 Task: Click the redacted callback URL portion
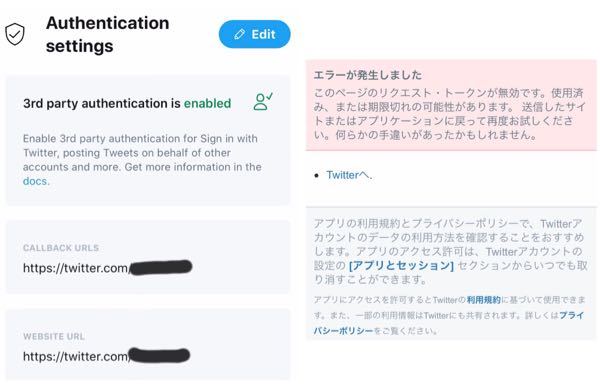point(160,267)
